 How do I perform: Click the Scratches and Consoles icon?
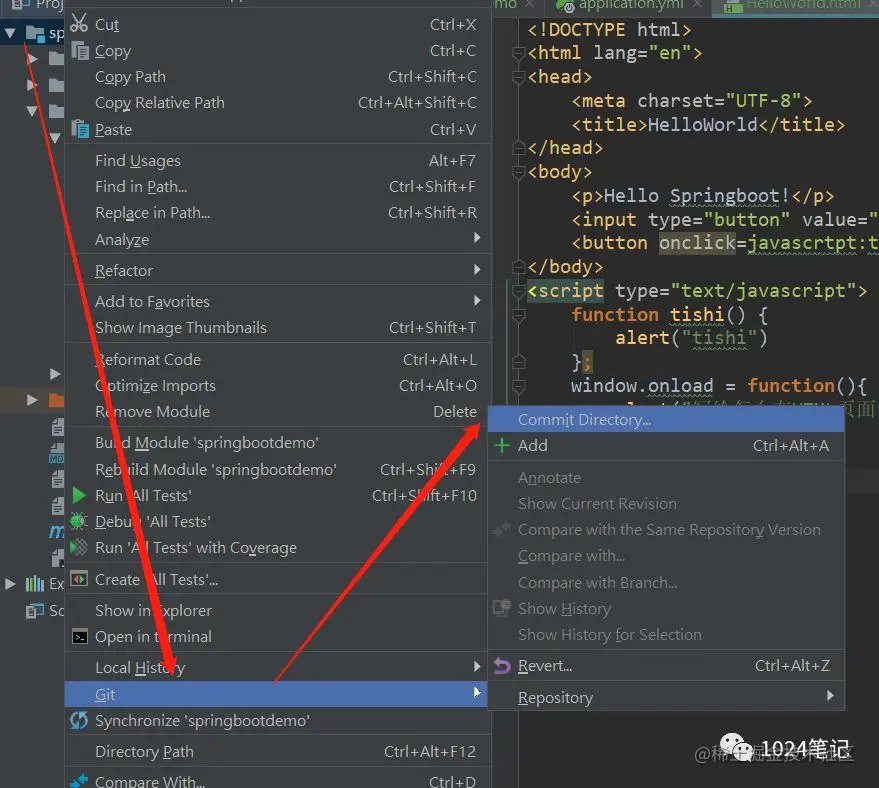35,610
